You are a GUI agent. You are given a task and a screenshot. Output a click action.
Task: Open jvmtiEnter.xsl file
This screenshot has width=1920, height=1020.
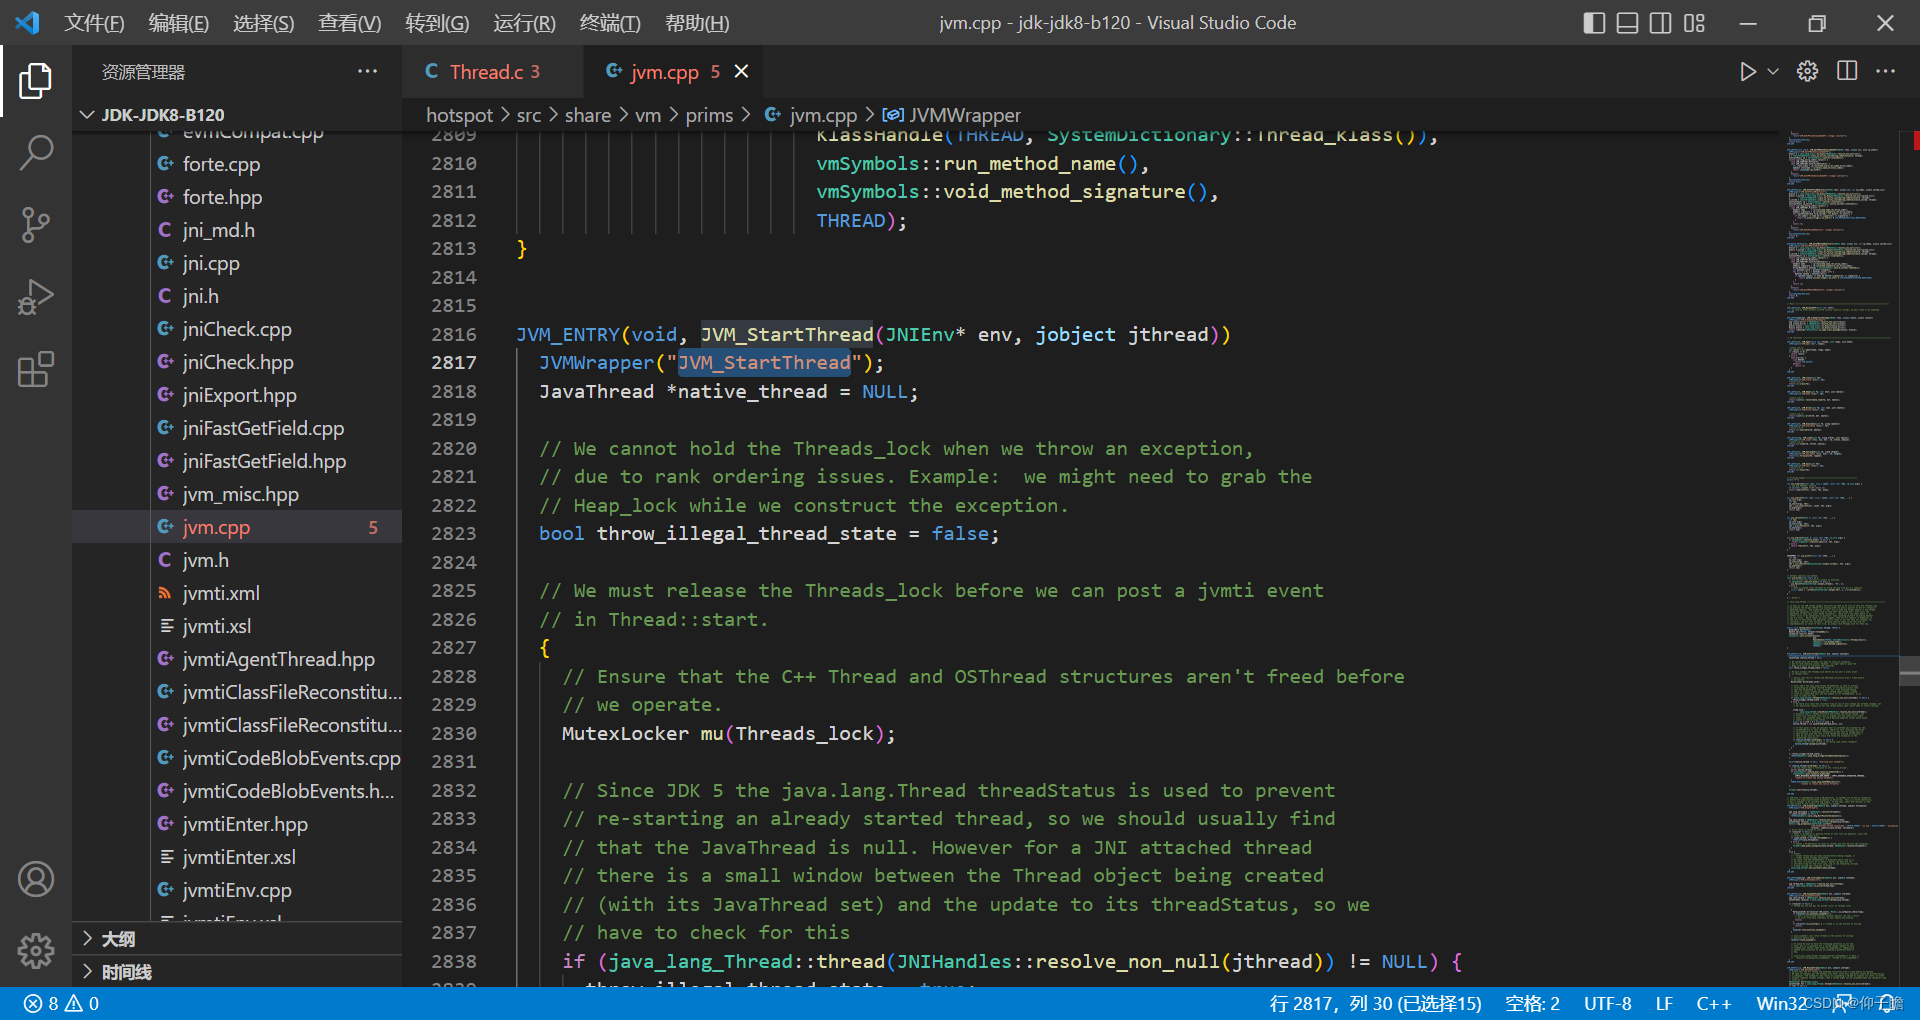pyautogui.click(x=237, y=857)
